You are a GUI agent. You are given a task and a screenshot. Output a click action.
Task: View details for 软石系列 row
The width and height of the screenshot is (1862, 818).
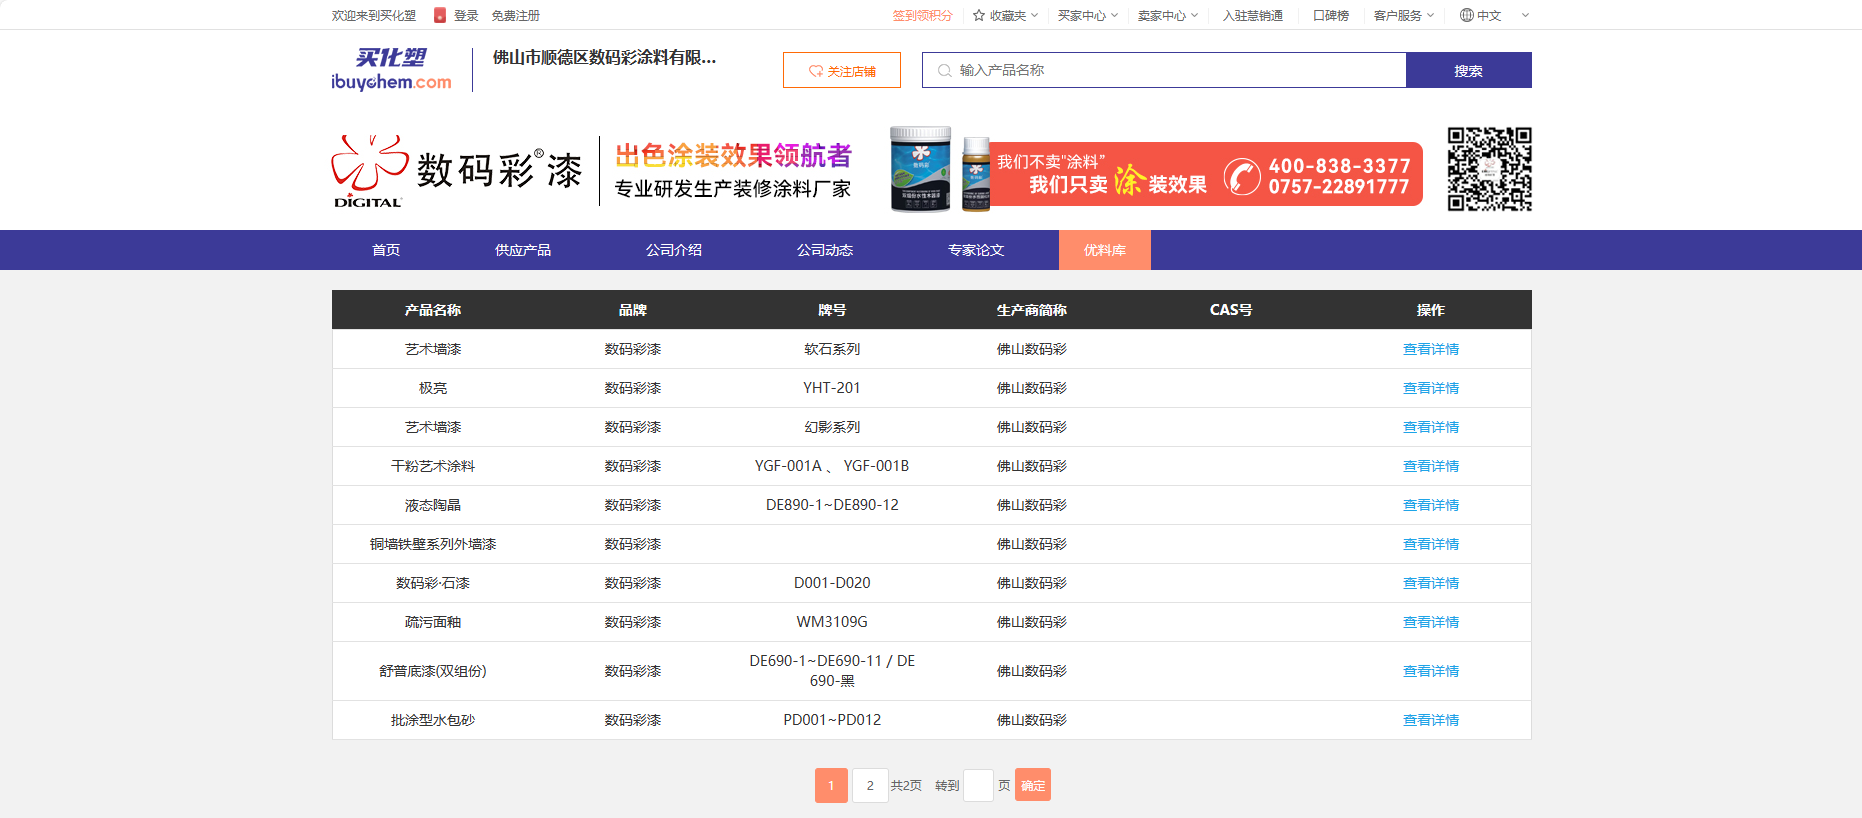coord(1431,349)
